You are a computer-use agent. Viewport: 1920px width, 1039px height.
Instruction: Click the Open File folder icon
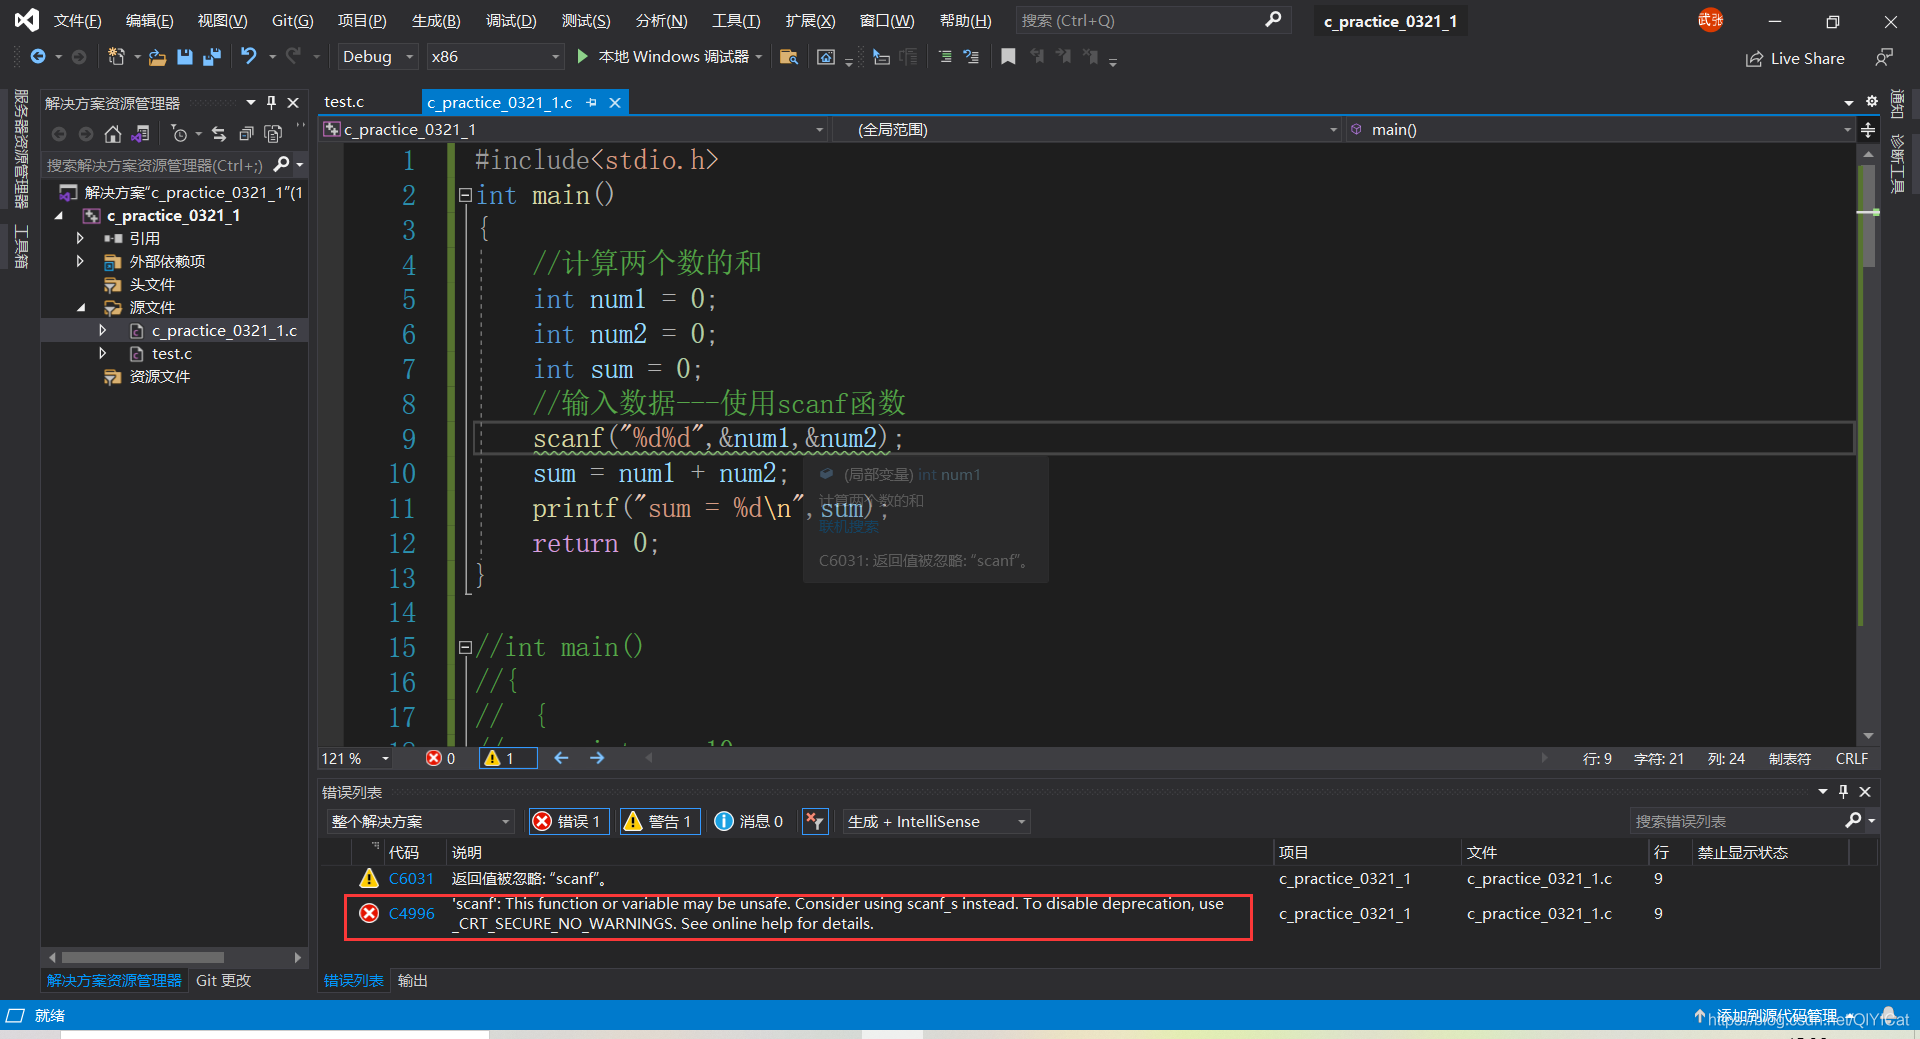pos(157,57)
